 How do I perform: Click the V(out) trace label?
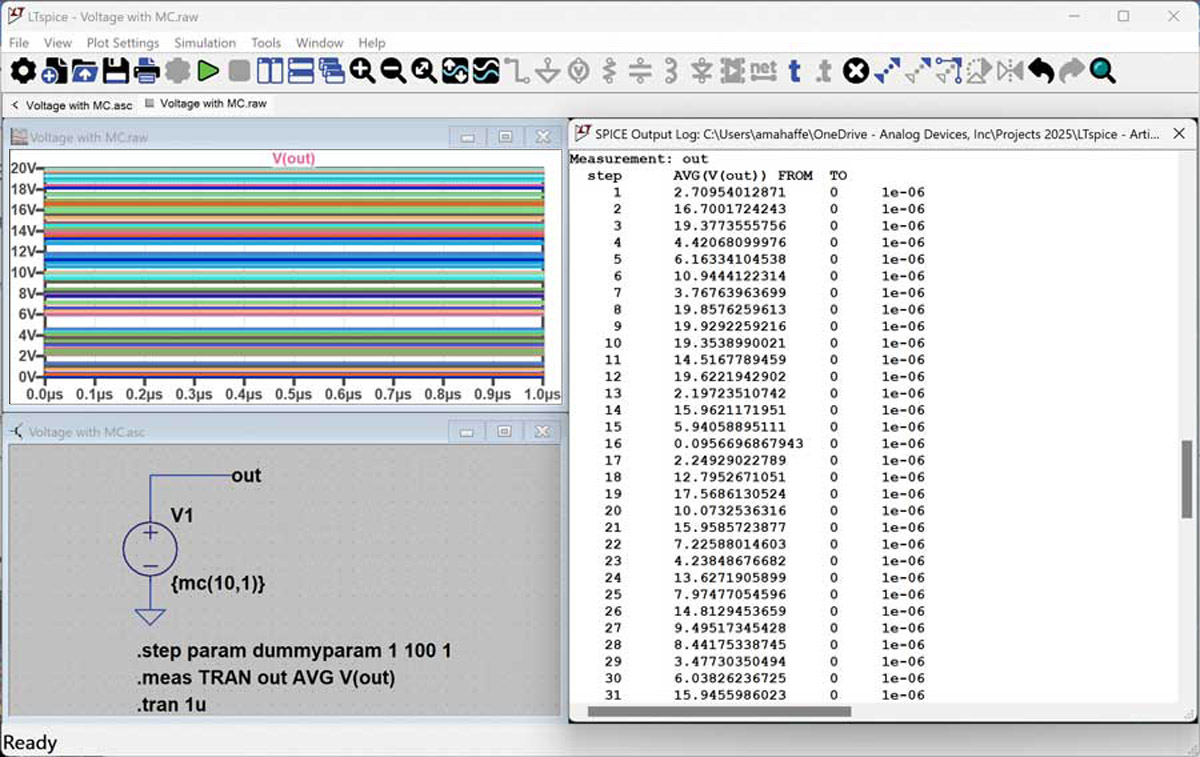(x=294, y=158)
